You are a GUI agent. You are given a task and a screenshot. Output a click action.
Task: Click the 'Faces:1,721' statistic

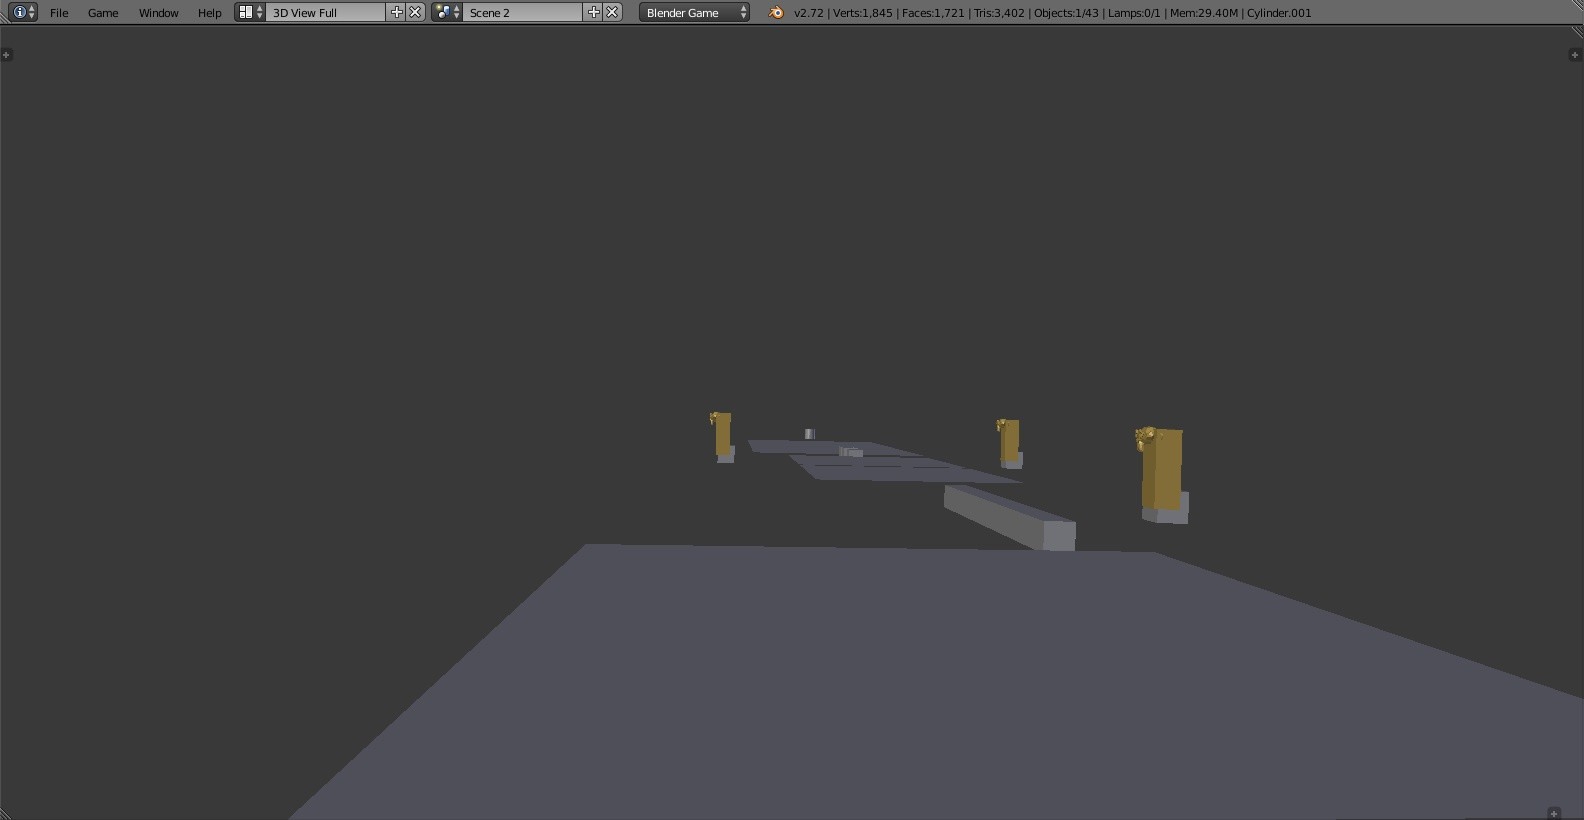(x=933, y=13)
